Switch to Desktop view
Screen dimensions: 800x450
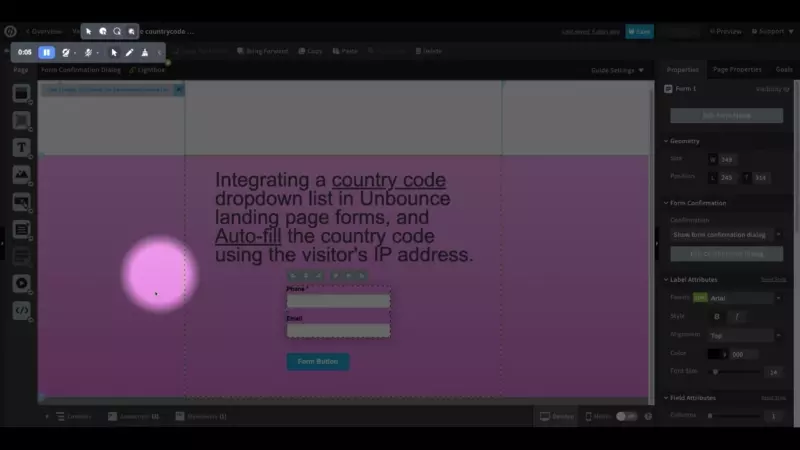click(x=557, y=417)
